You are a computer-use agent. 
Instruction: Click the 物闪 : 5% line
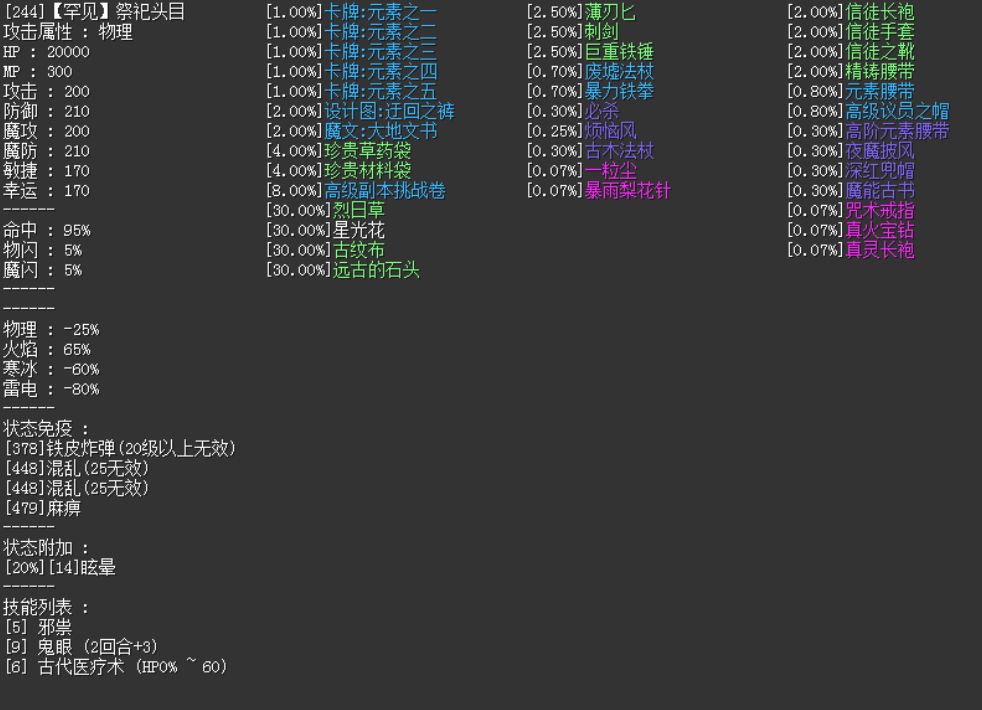(x=43, y=250)
